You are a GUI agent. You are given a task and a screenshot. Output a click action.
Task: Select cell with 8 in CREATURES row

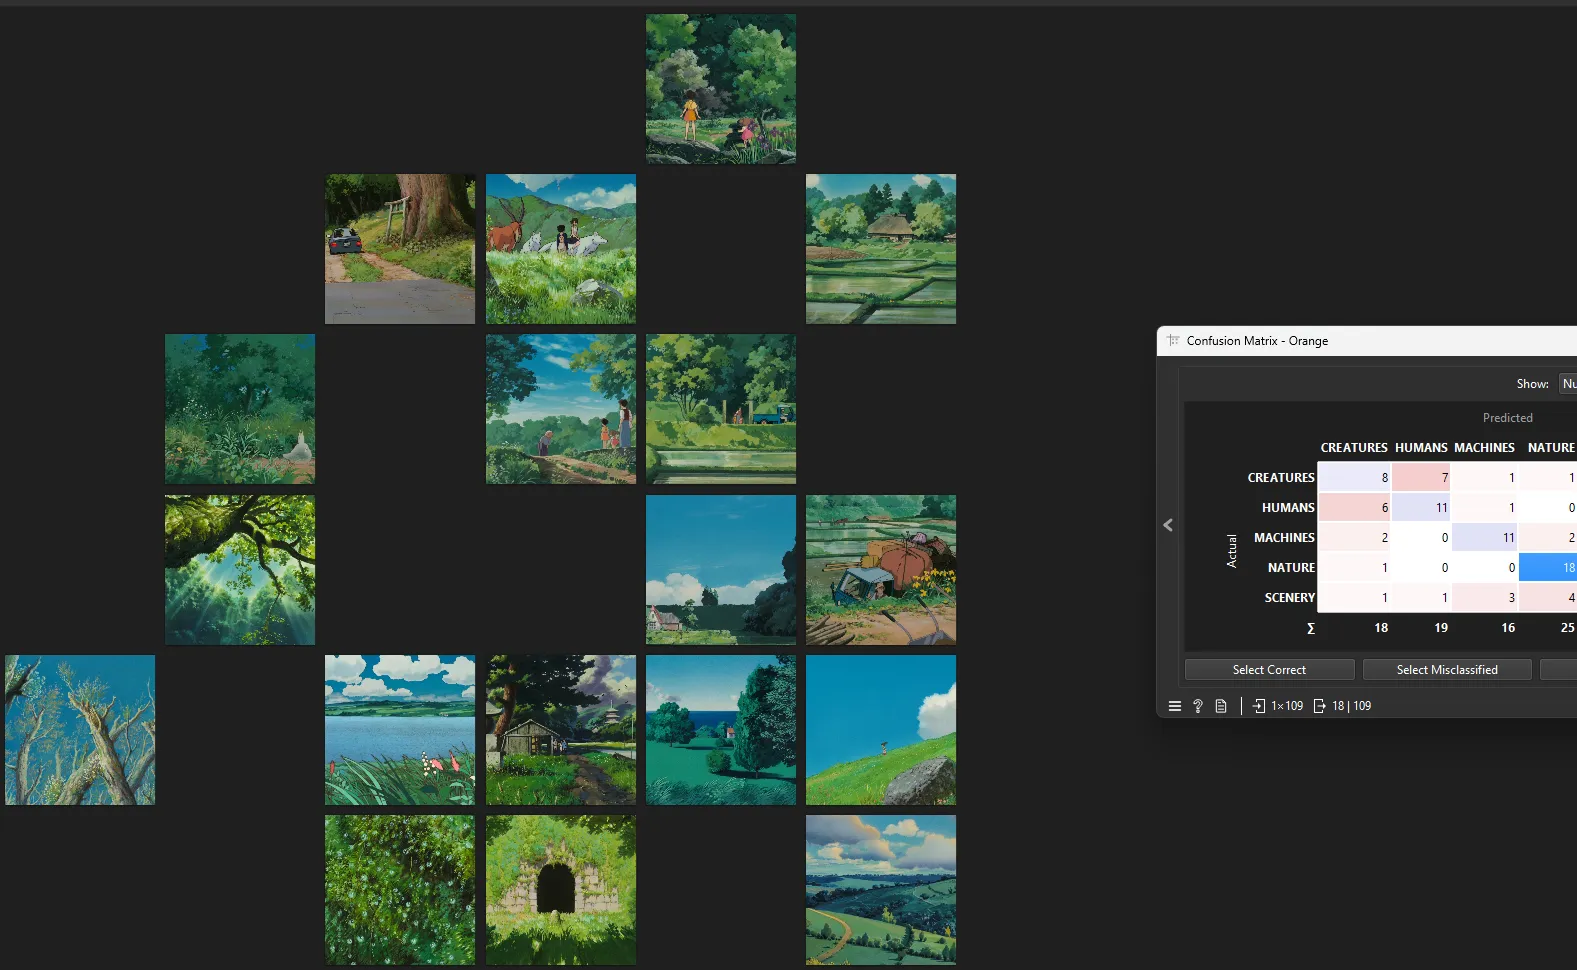(x=1354, y=478)
